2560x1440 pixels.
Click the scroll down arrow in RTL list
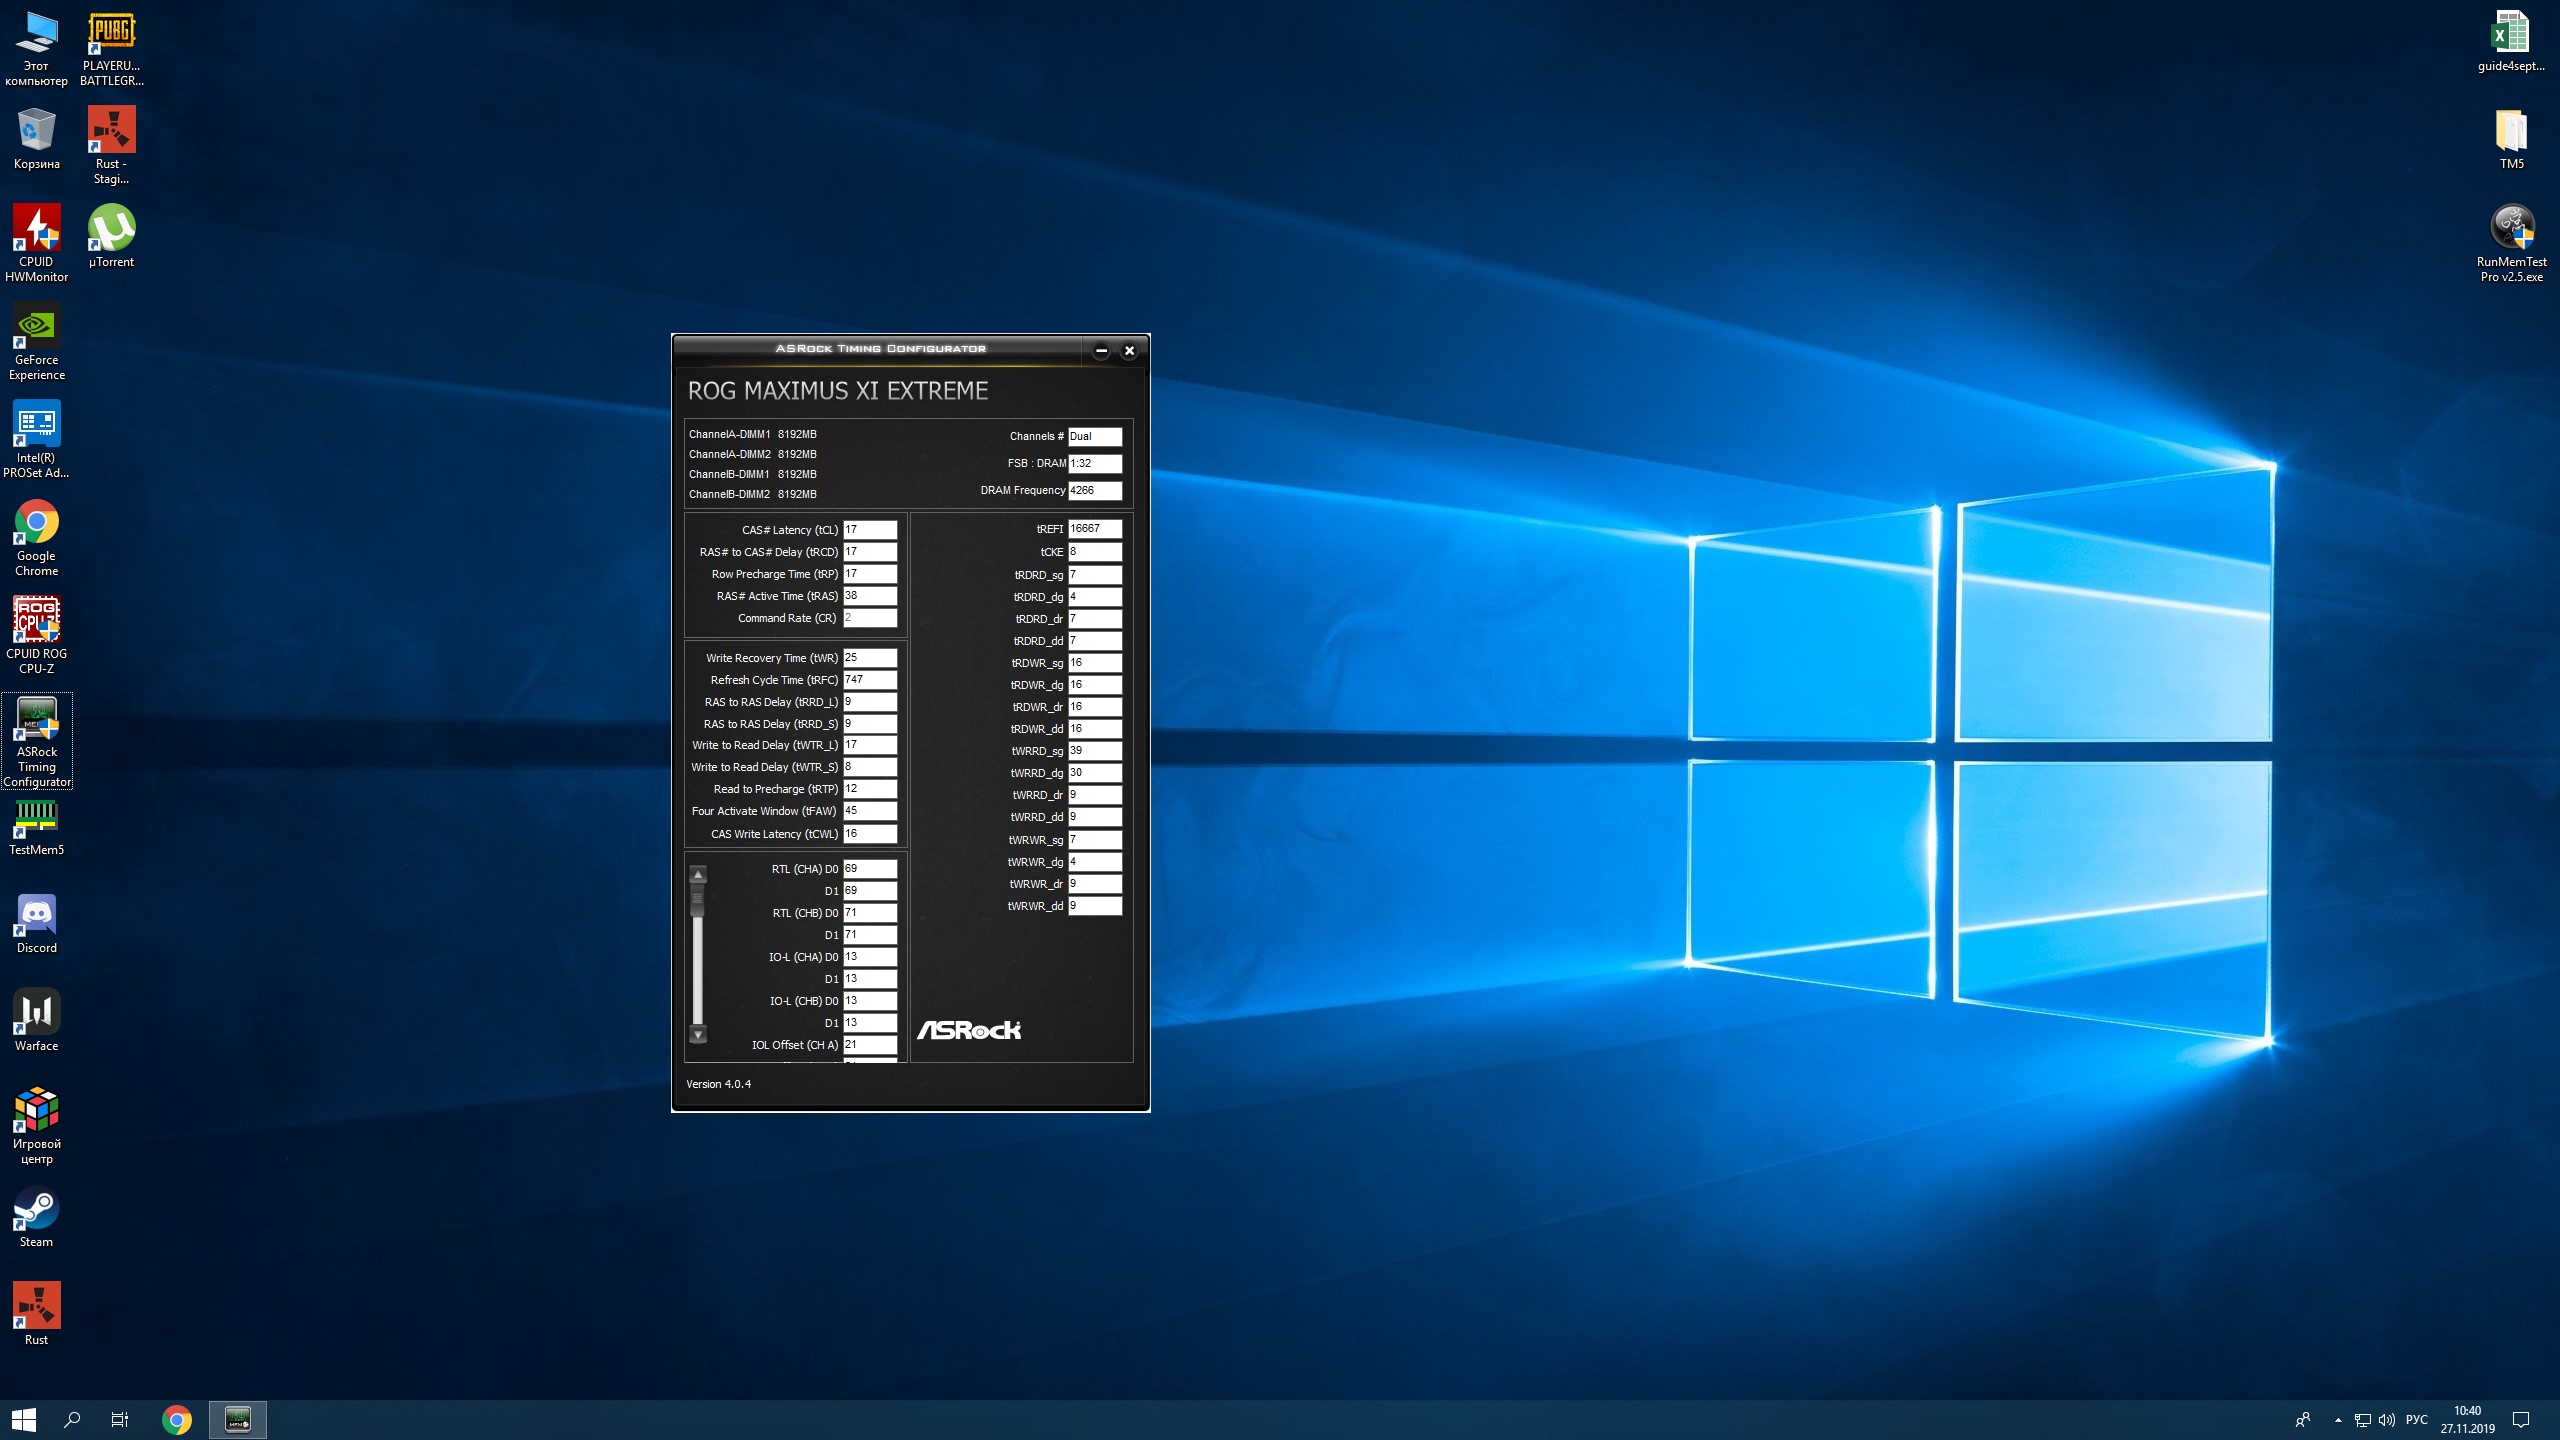coord(698,1034)
